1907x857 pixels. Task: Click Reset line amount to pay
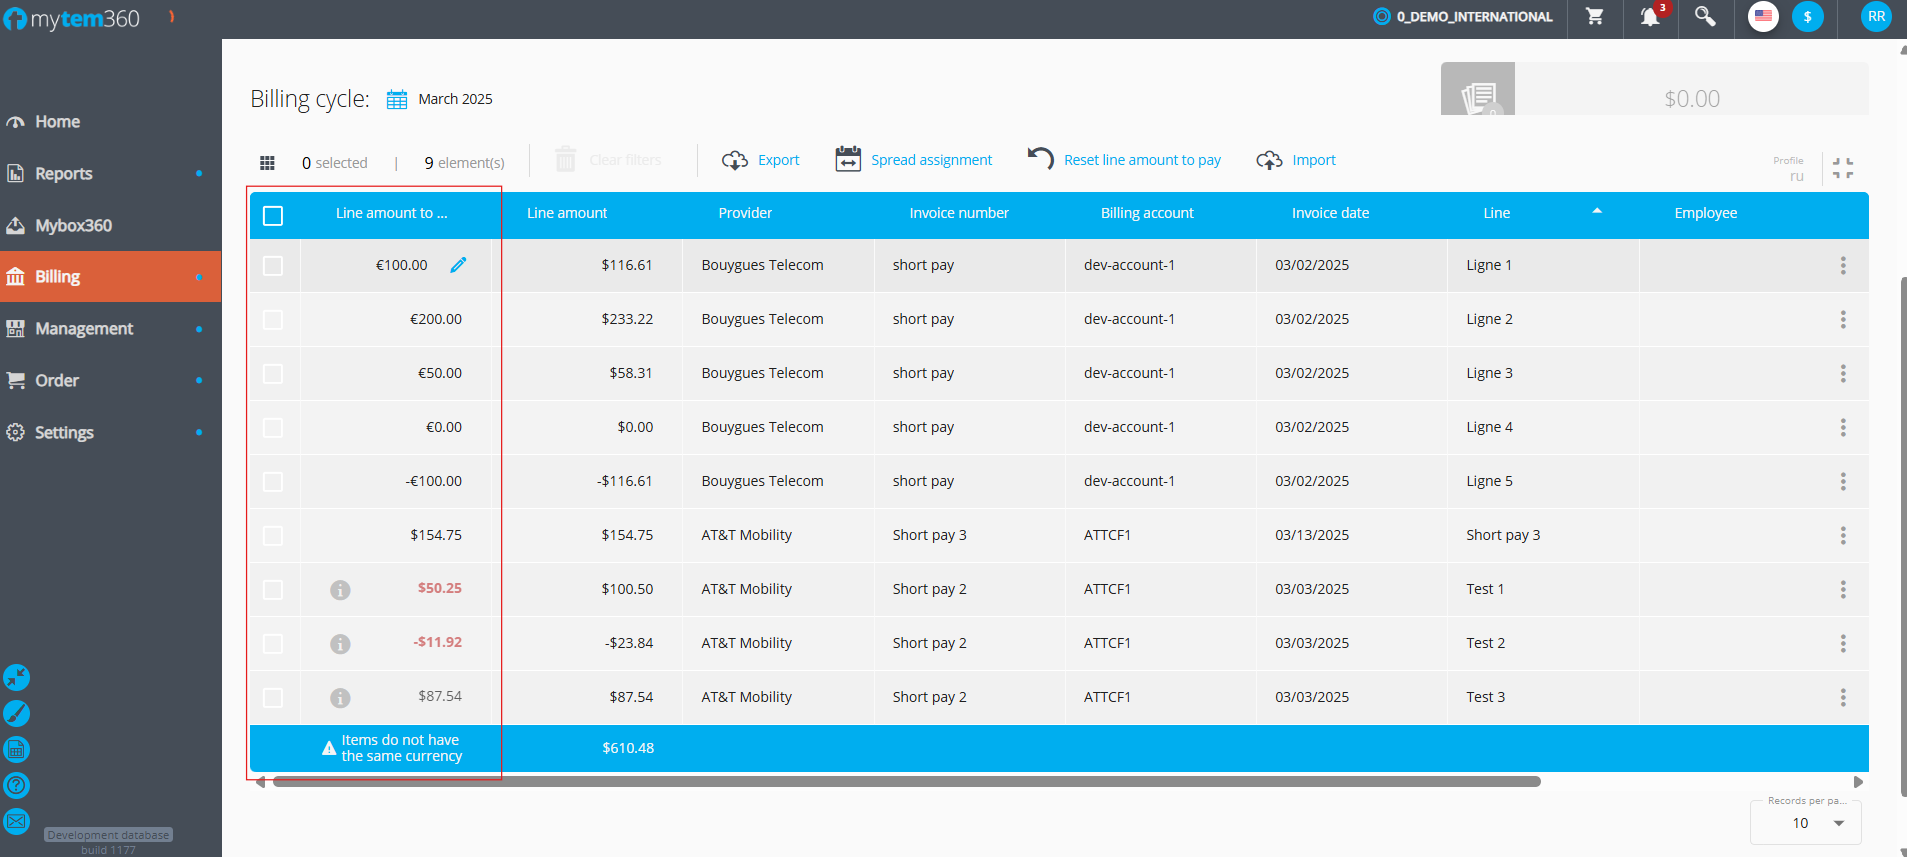click(x=1125, y=160)
